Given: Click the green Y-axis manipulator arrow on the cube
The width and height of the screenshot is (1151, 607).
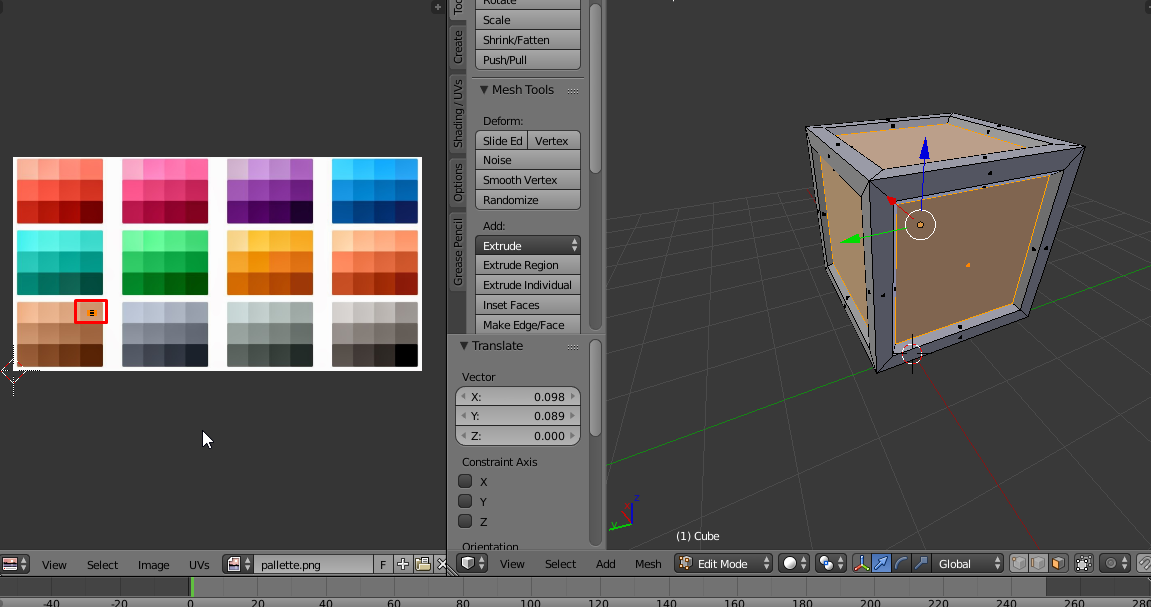Looking at the screenshot, I should point(849,239).
